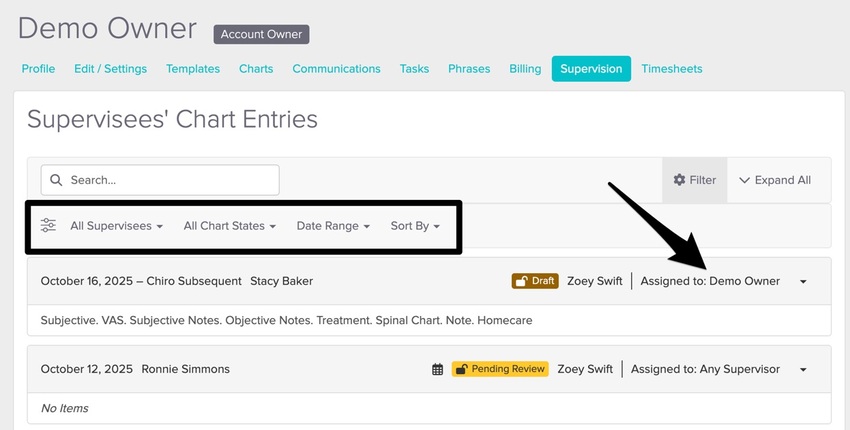Open the All Supervisees dropdown
850x430 pixels.
tap(116, 226)
